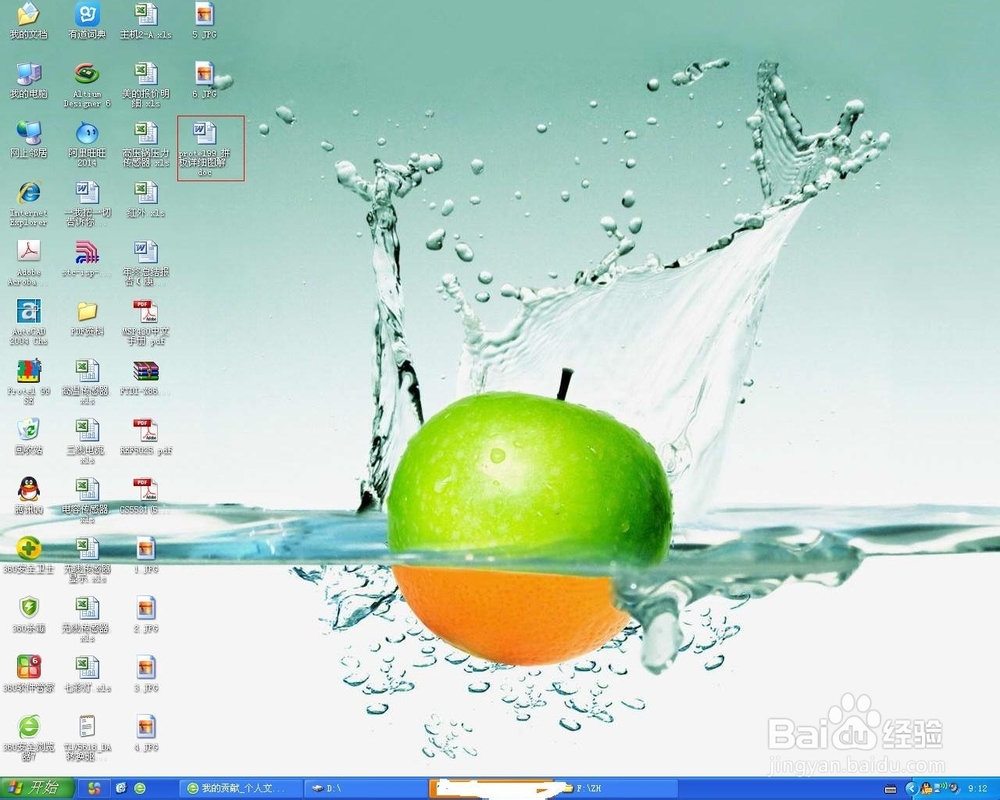This screenshot has height=800, width=1000.
Task: Select TLV5616_DA text file
Action: (87, 738)
